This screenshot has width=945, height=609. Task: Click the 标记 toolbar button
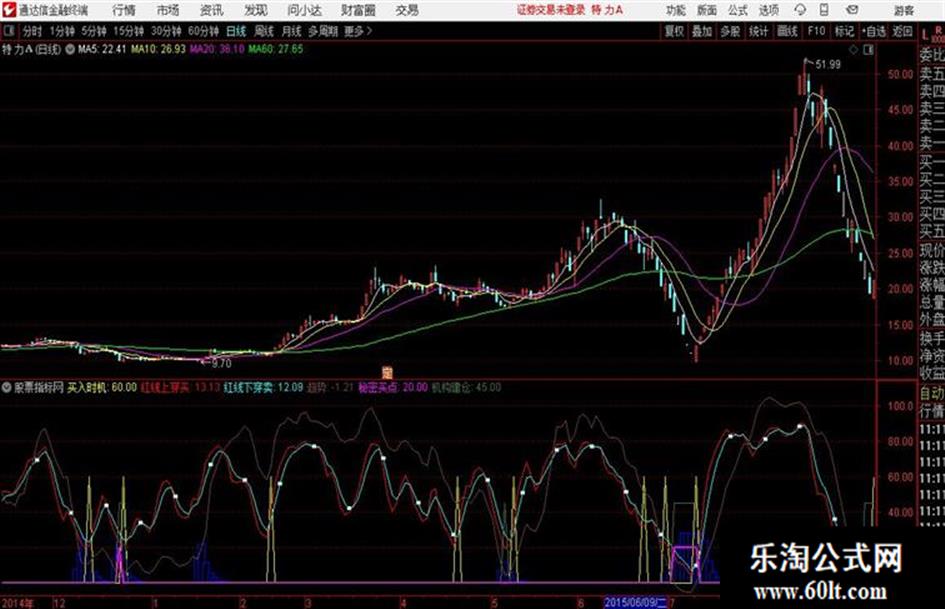click(844, 31)
